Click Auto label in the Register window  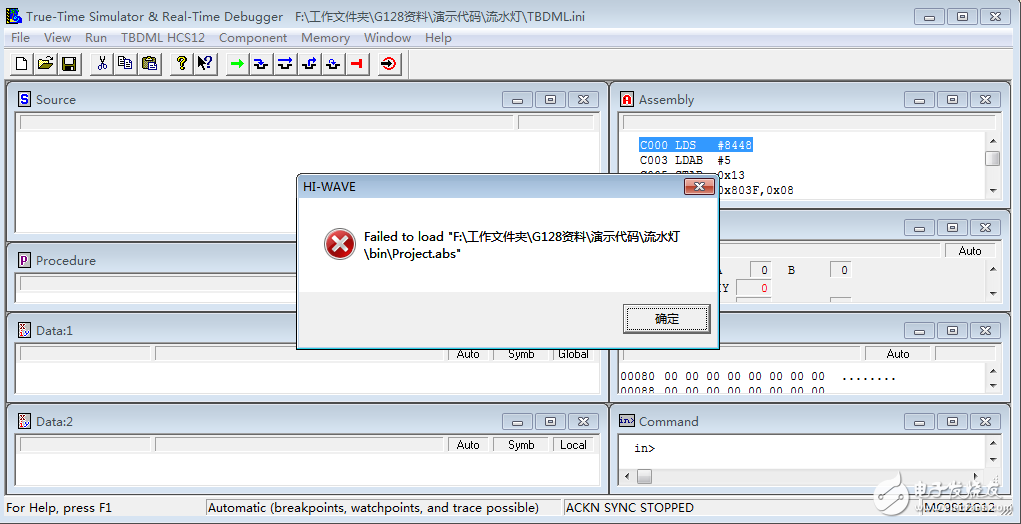[x=970, y=251]
